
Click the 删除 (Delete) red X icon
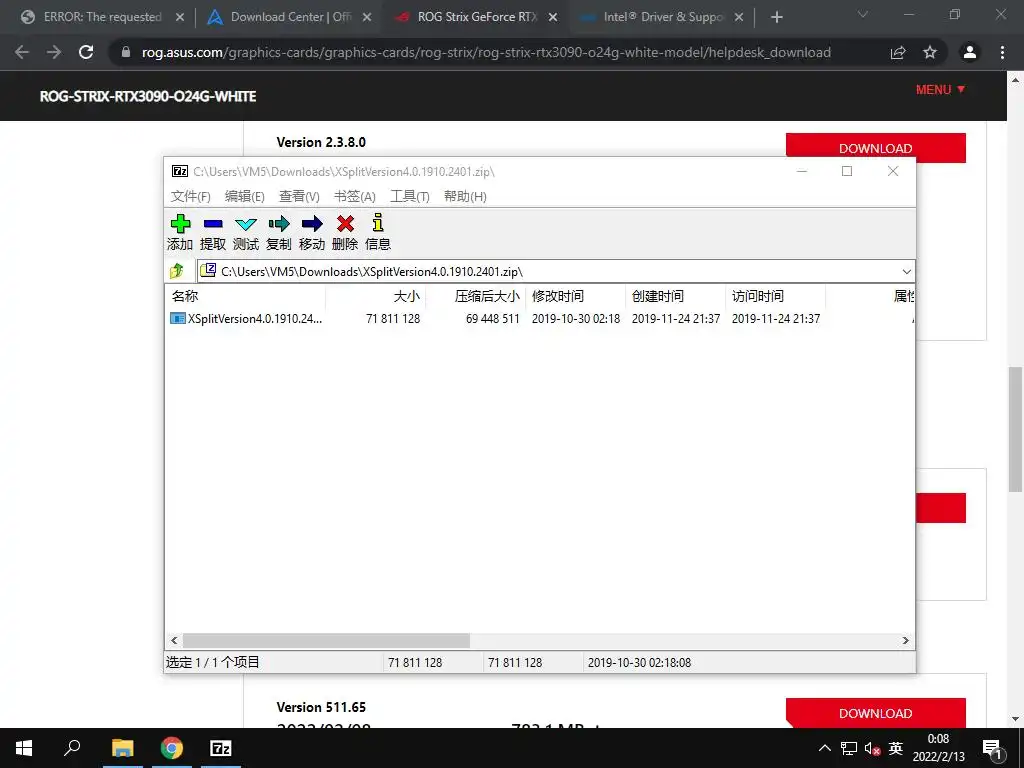click(345, 224)
